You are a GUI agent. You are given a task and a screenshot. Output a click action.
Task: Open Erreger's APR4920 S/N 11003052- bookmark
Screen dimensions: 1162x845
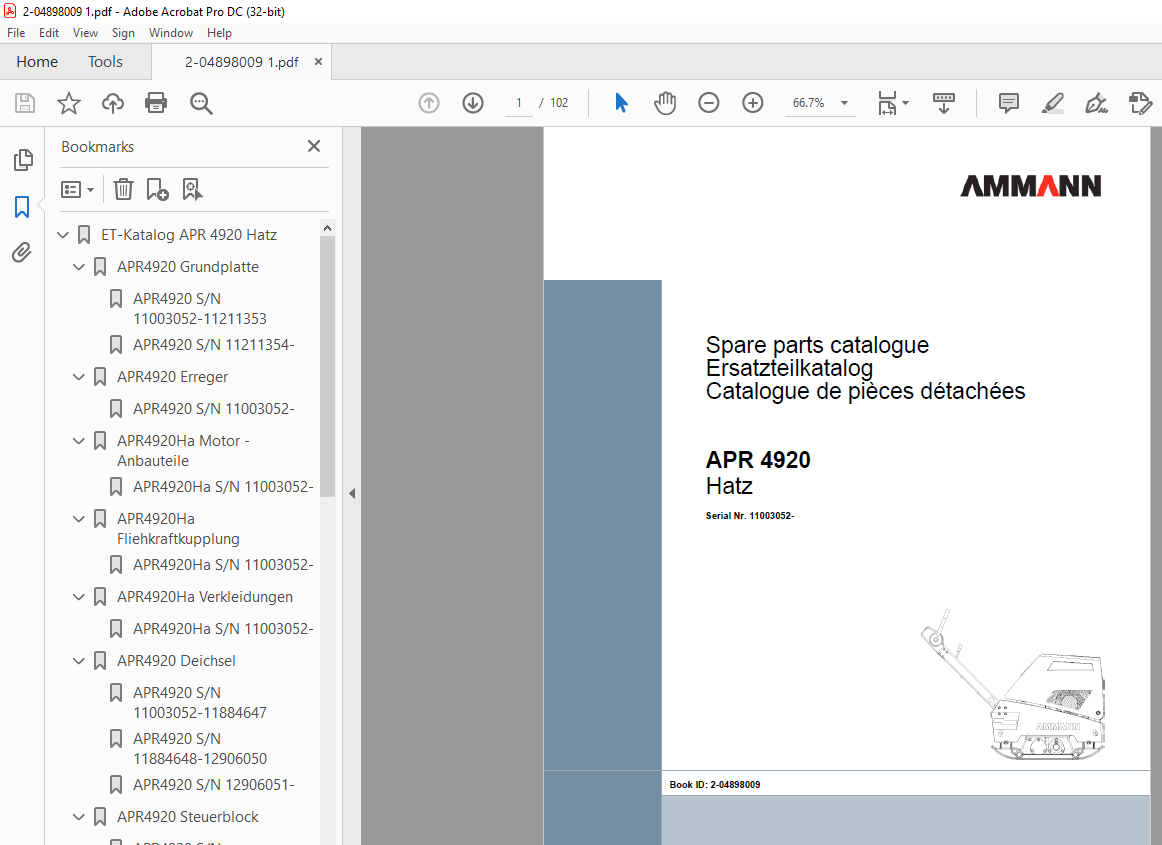(x=213, y=408)
